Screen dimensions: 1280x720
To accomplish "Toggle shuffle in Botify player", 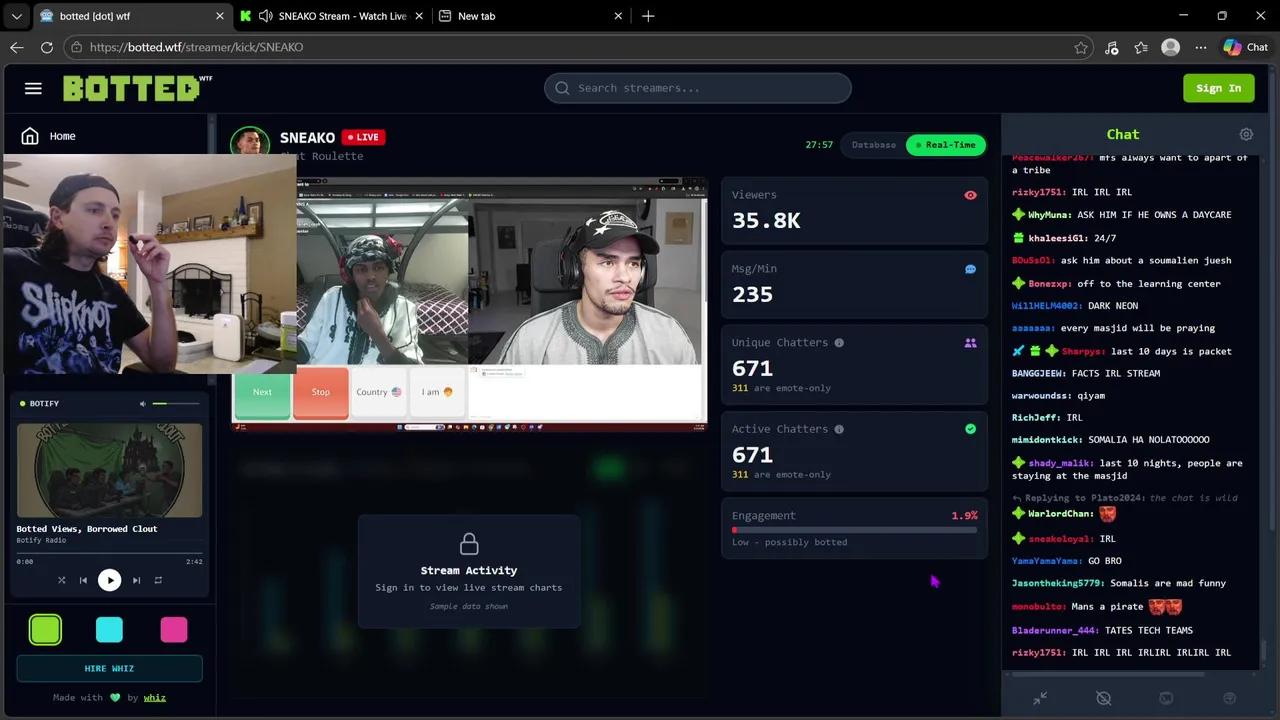I will pos(61,580).
